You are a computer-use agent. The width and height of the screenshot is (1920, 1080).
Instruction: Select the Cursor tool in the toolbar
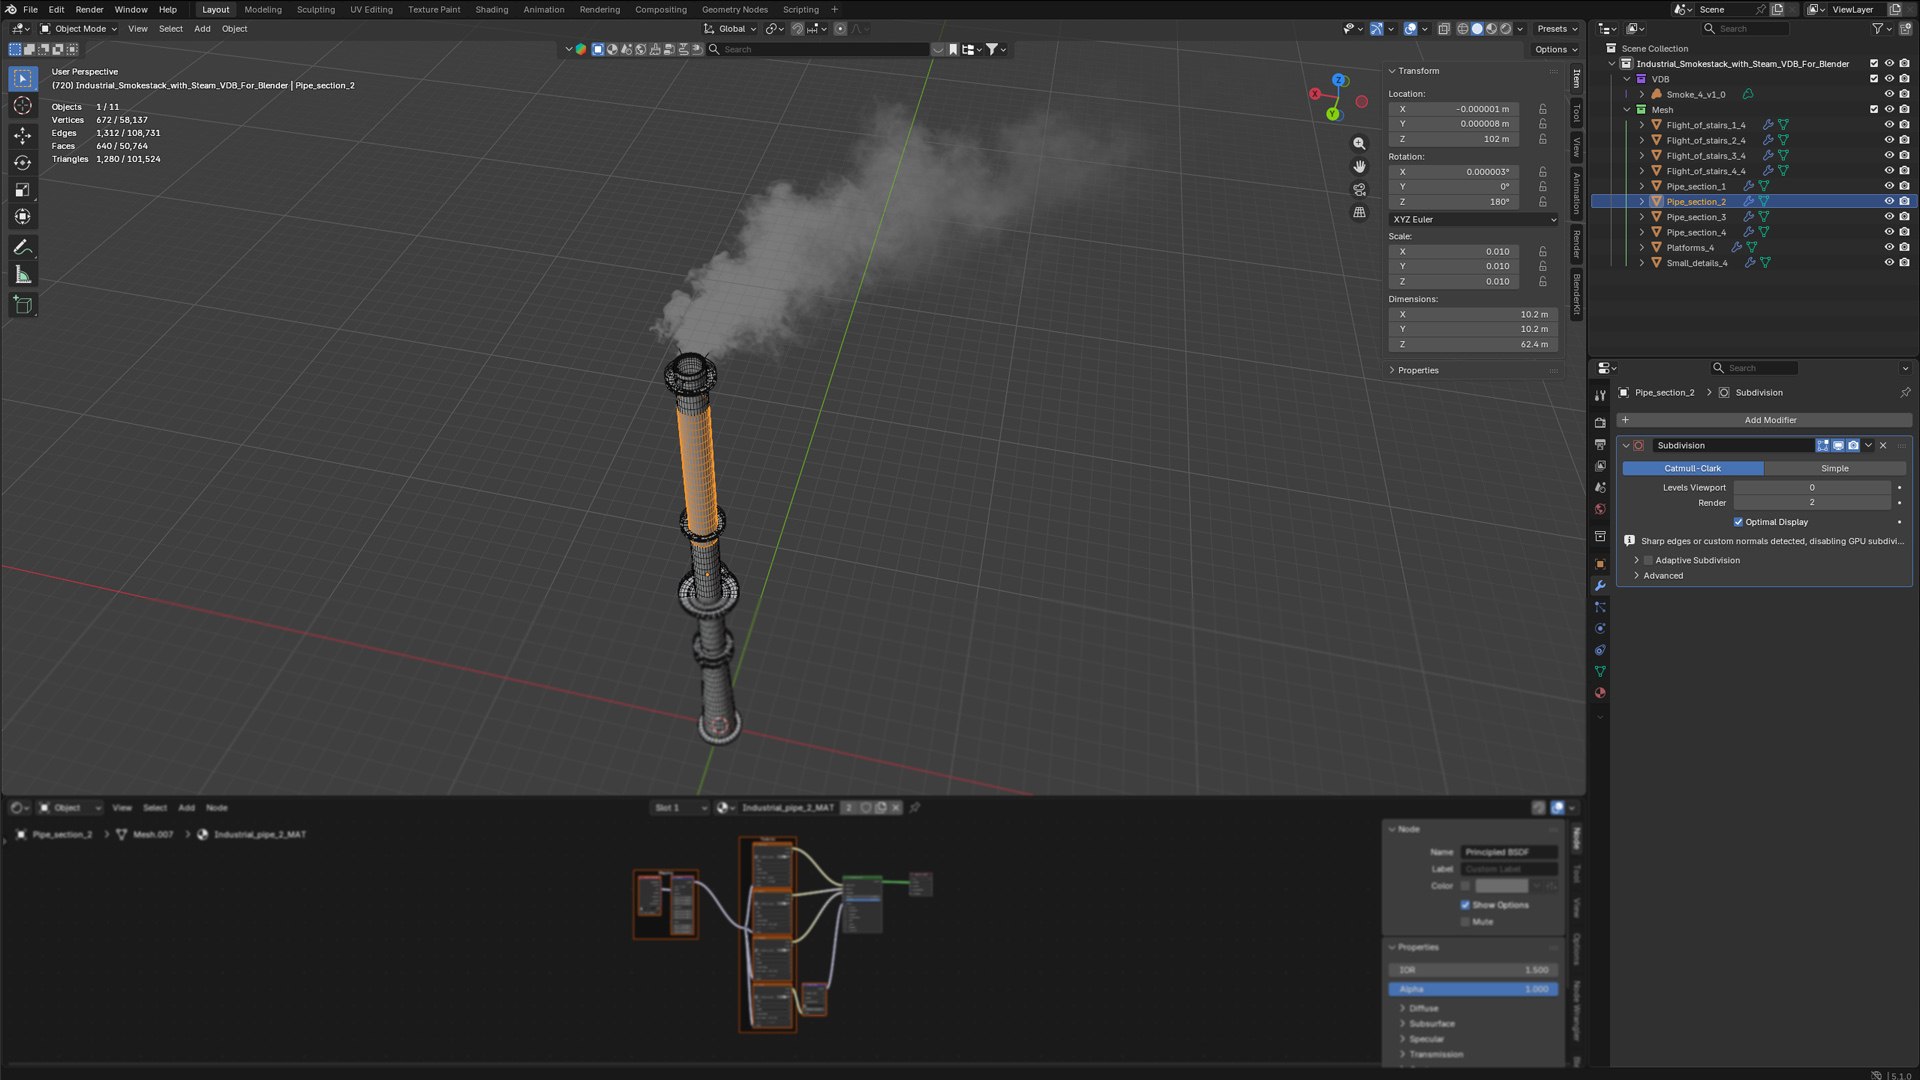click(23, 106)
